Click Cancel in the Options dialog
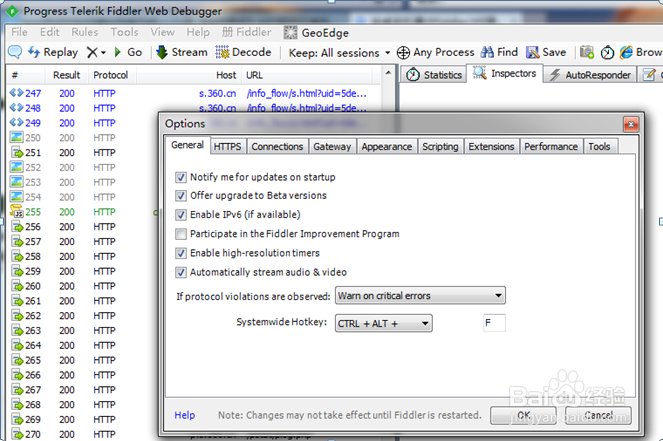Image resolution: width=663 pixels, height=441 pixels. point(598,415)
